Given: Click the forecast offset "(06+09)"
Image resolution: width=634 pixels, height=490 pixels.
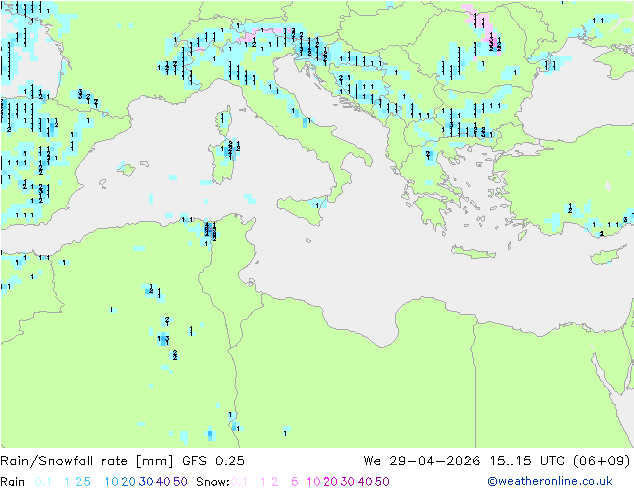Looking at the screenshot, I should (602, 461).
